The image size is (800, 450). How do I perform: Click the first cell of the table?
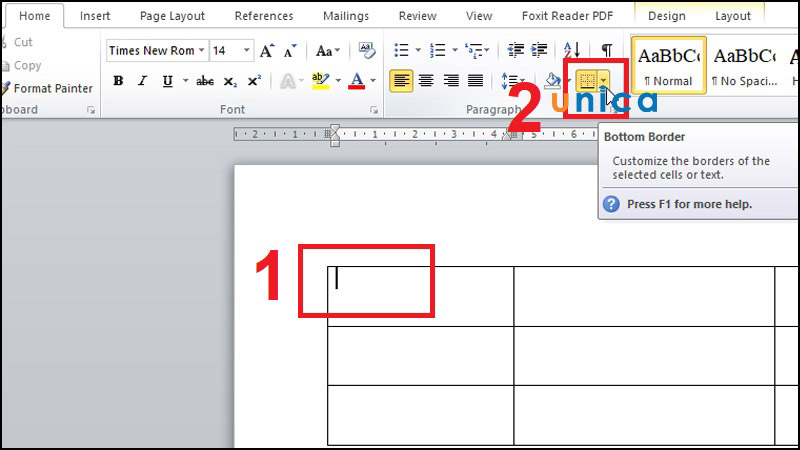[x=420, y=295]
